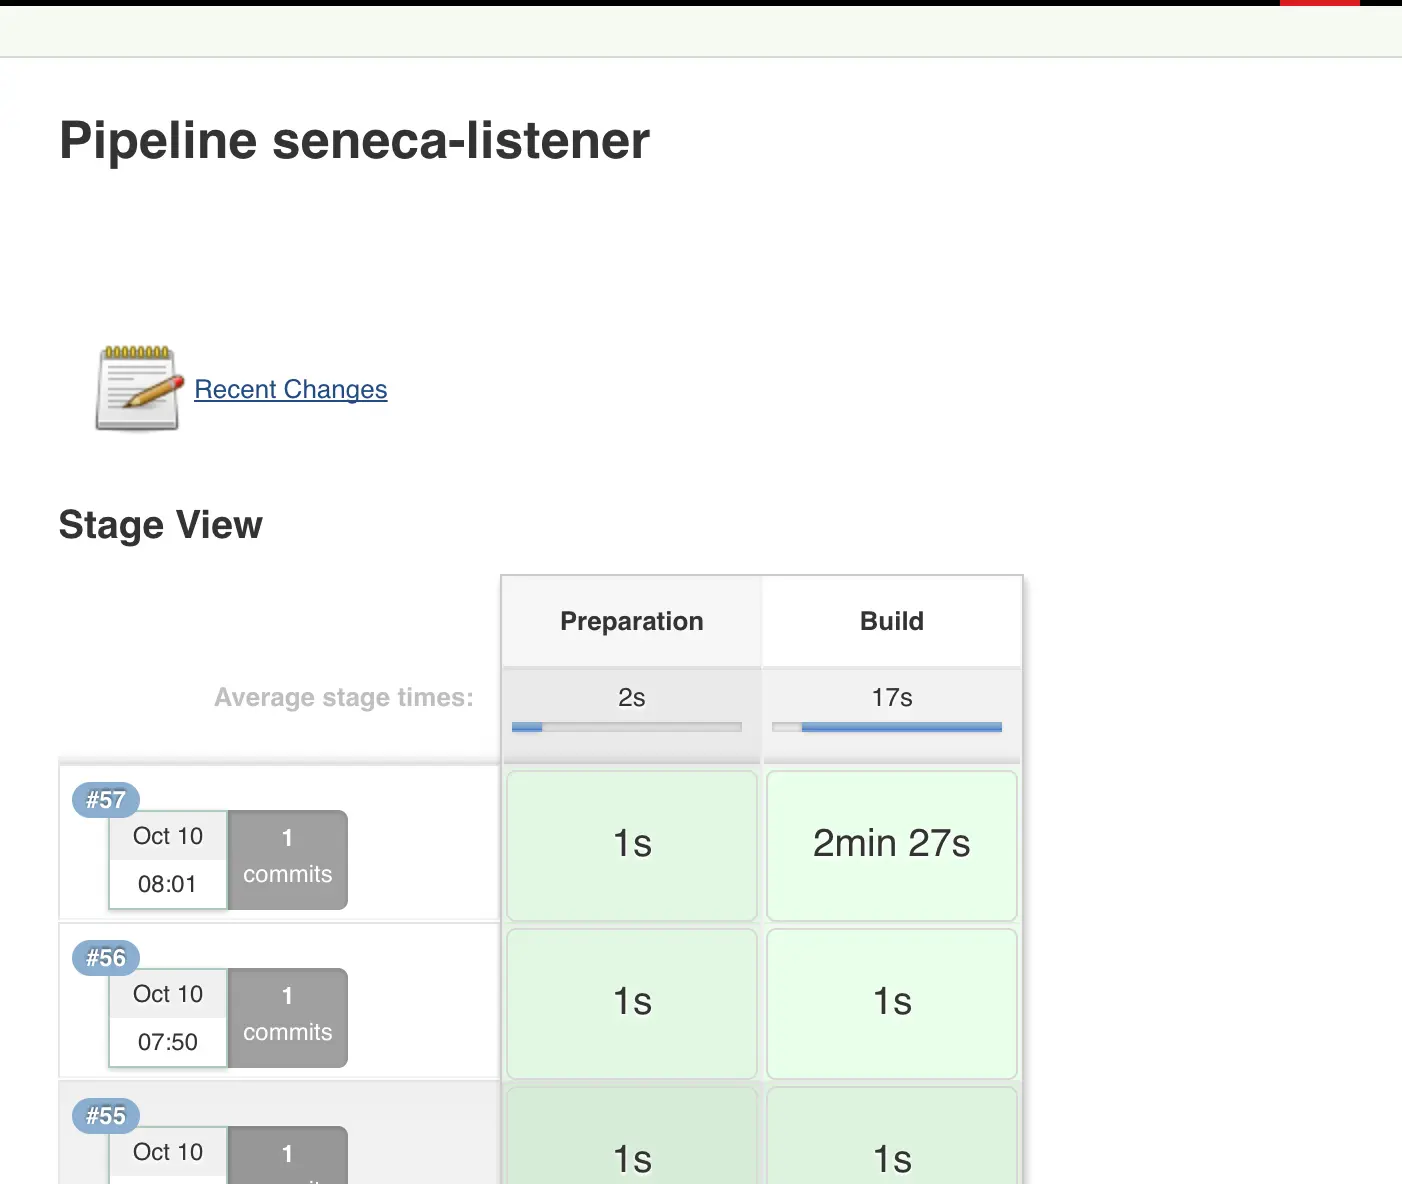Click build #56 date box Oct 10 07:50
1402x1184 pixels.
pos(168,1018)
